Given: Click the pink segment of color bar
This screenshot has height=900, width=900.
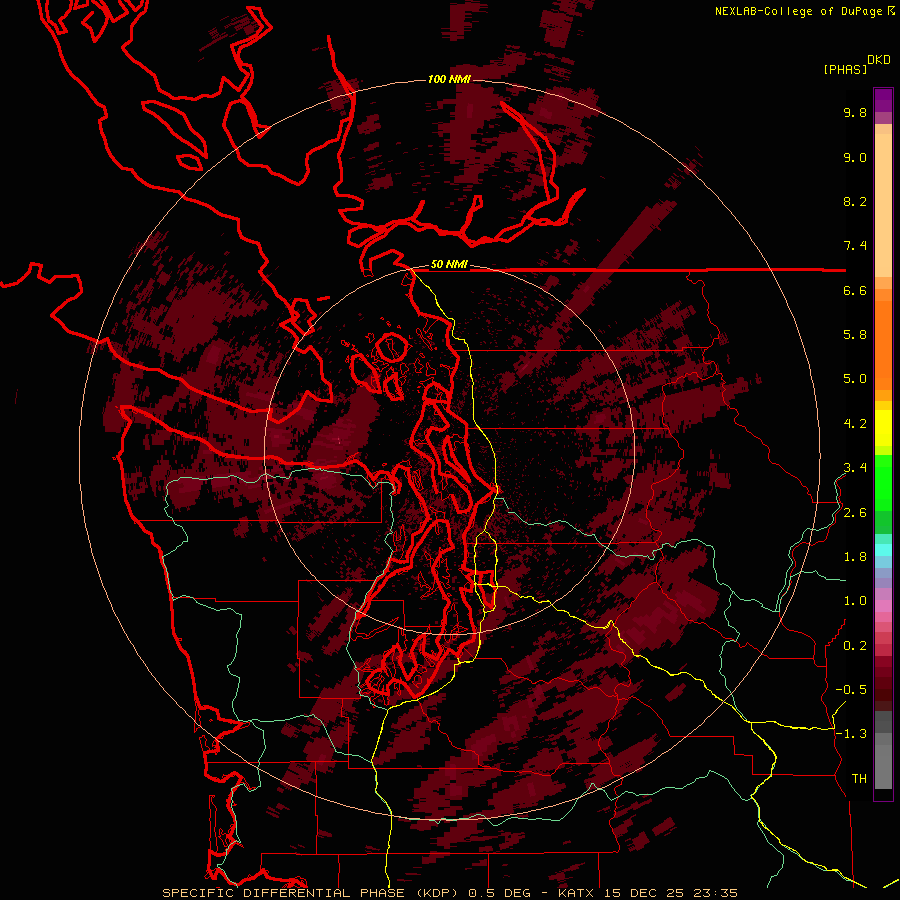Looking at the screenshot, I should pos(883,606).
